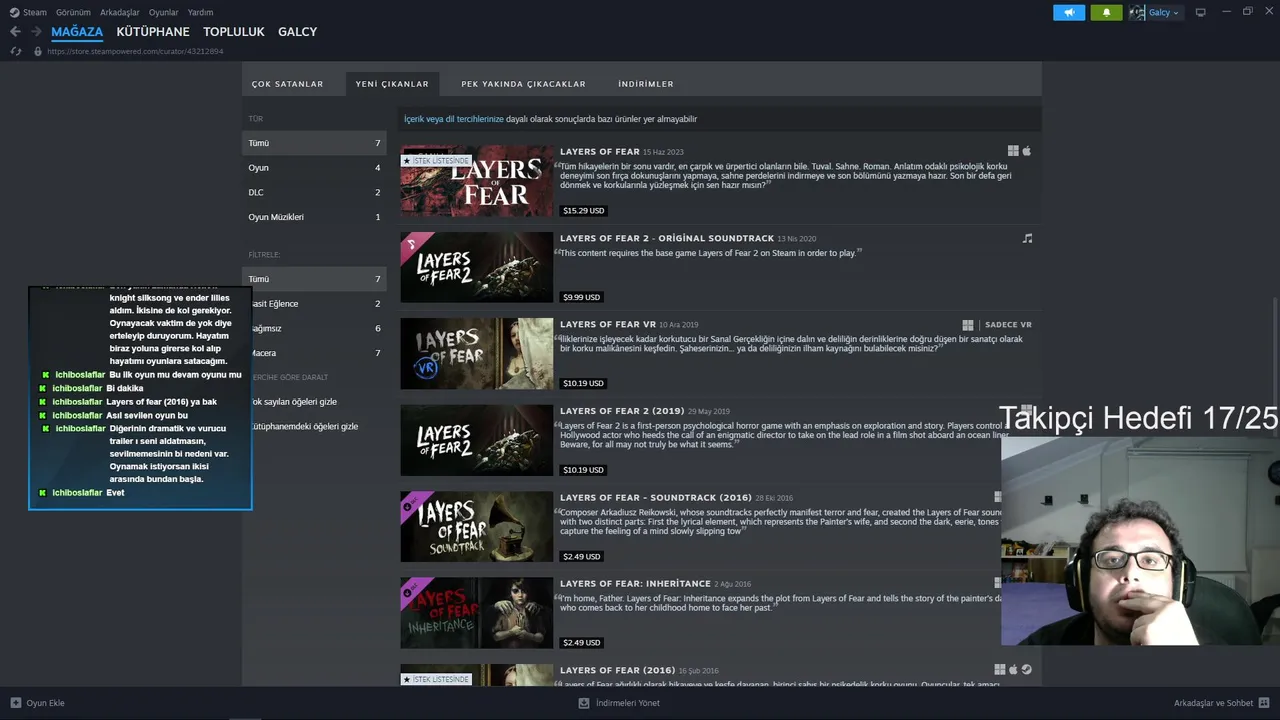Select the ÇOK SATANLAR tab
The height and width of the screenshot is (720, 1280).
287,84
